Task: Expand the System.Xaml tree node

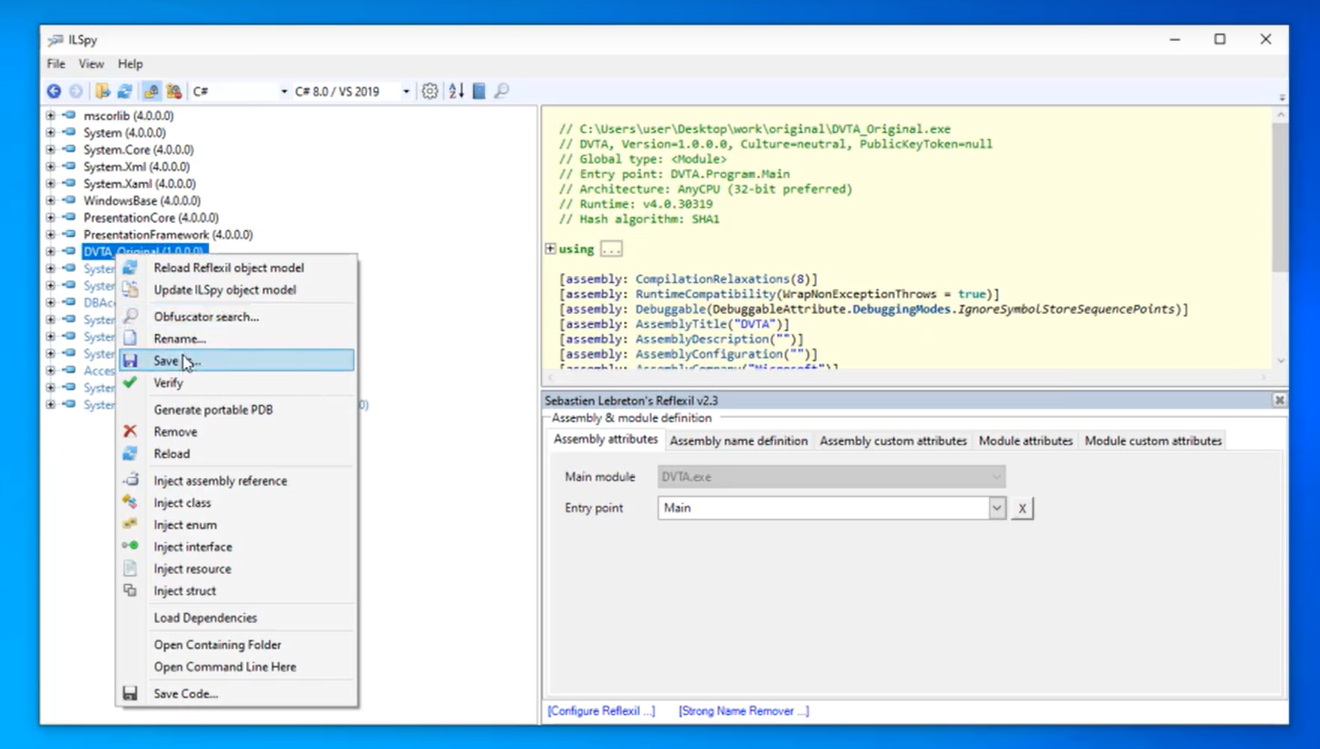Action: pyautogui.click(x=50, y=184)
